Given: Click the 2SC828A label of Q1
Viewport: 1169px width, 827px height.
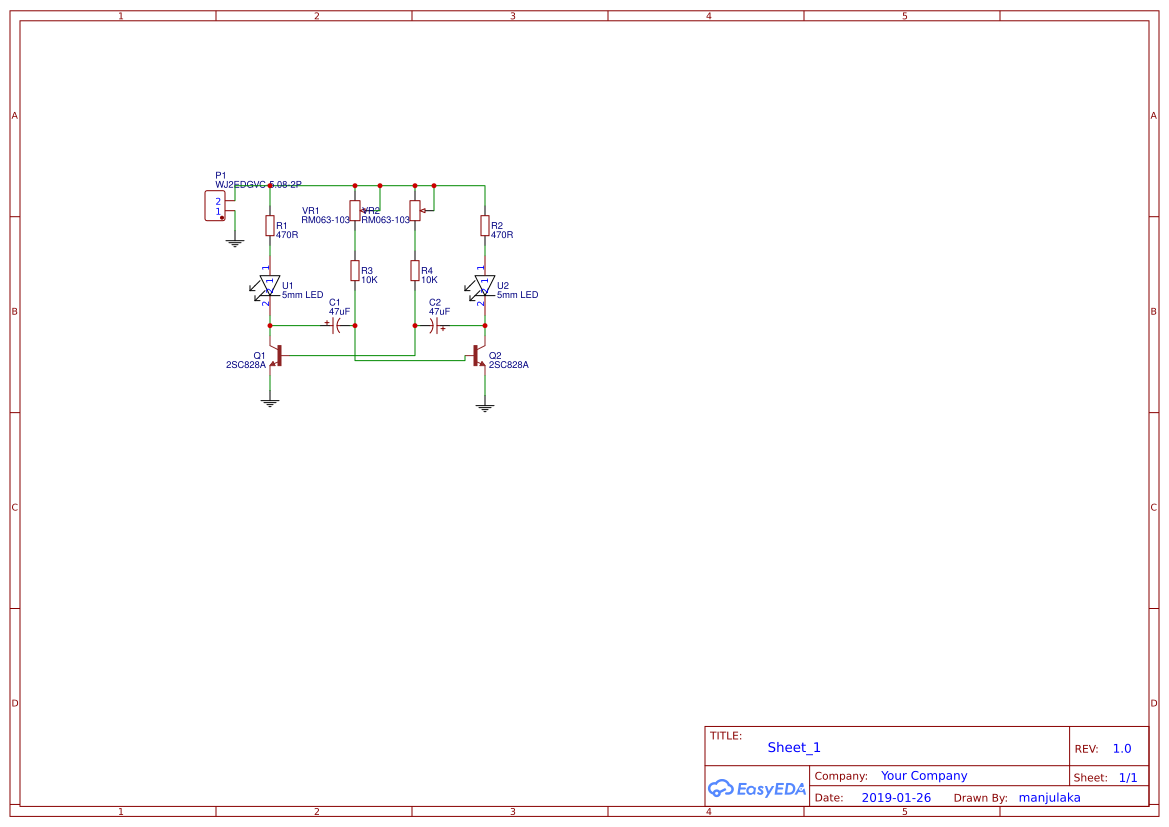Looking at the screenshot, I should (x=246, y=365).
